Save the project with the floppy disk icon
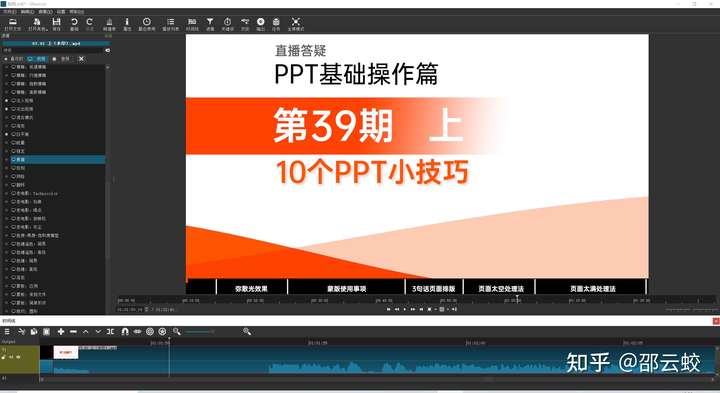 click(56, 24)
